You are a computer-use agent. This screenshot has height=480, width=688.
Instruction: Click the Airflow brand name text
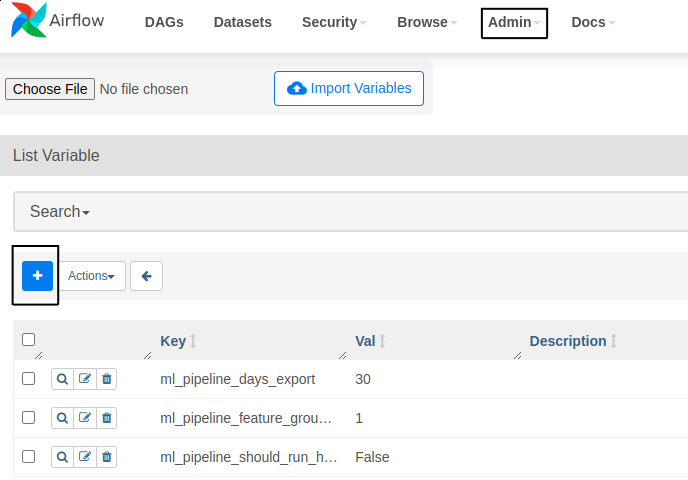[77, 20]
